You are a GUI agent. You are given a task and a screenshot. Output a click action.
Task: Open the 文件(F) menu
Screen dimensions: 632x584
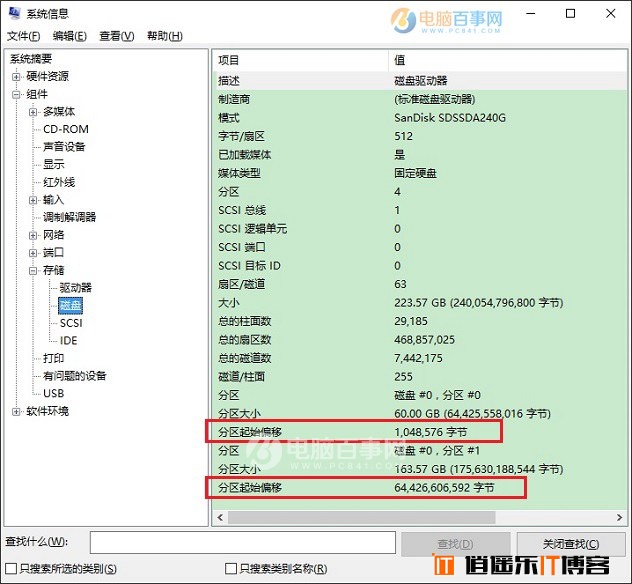coord(23,36)
